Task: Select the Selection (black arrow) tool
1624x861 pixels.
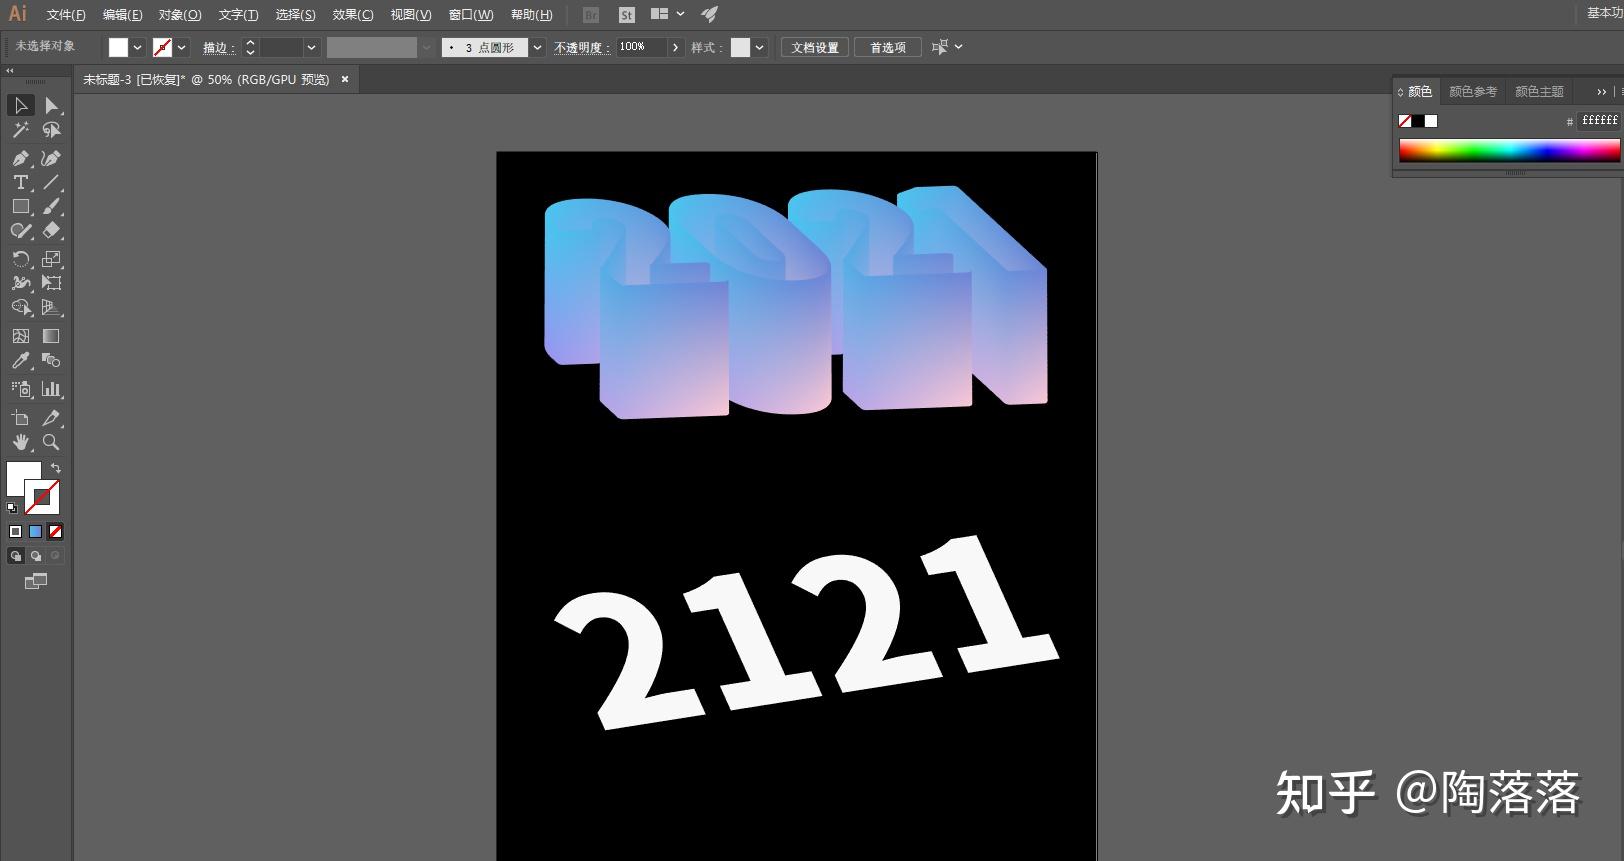Action: tap(21, 105)
